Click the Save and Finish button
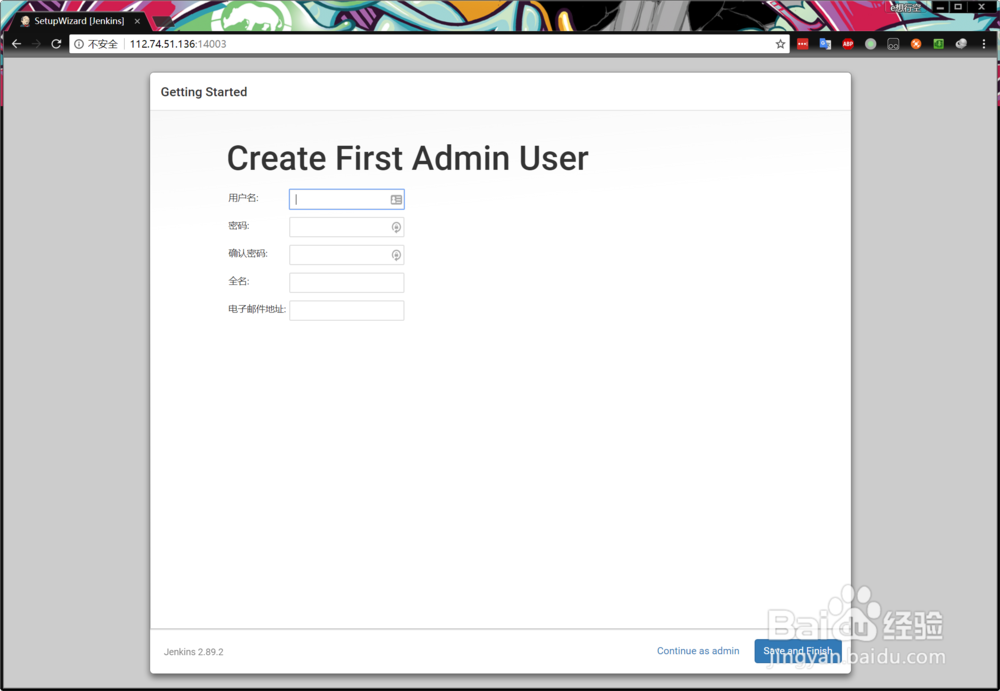The height and width of the screenshot is (691, 1000). pos(798,651)
